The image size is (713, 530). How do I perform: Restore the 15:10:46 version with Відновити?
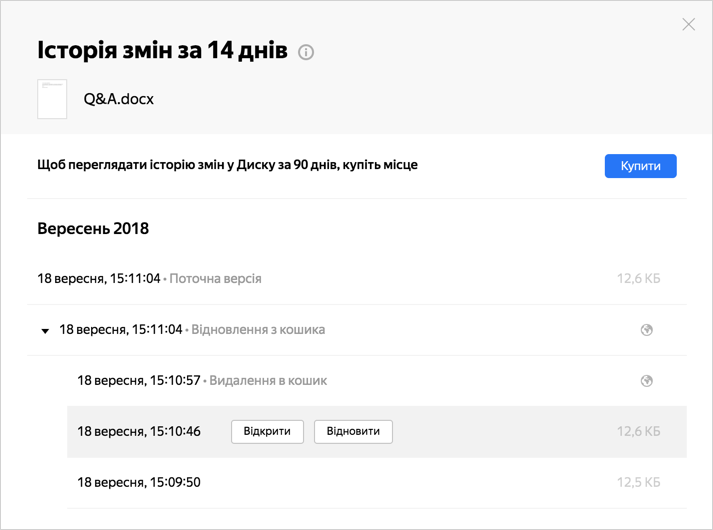coord(353,431)
